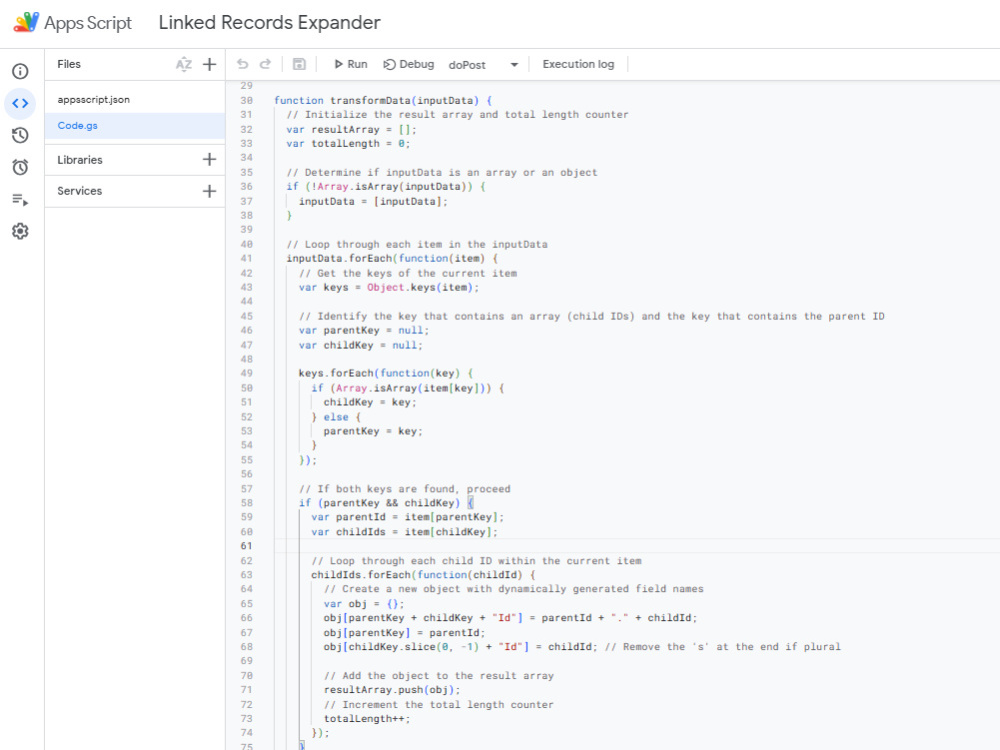Add a new file to the project
Viewport: 1000px width, 750px height.
tap(209, 64)
